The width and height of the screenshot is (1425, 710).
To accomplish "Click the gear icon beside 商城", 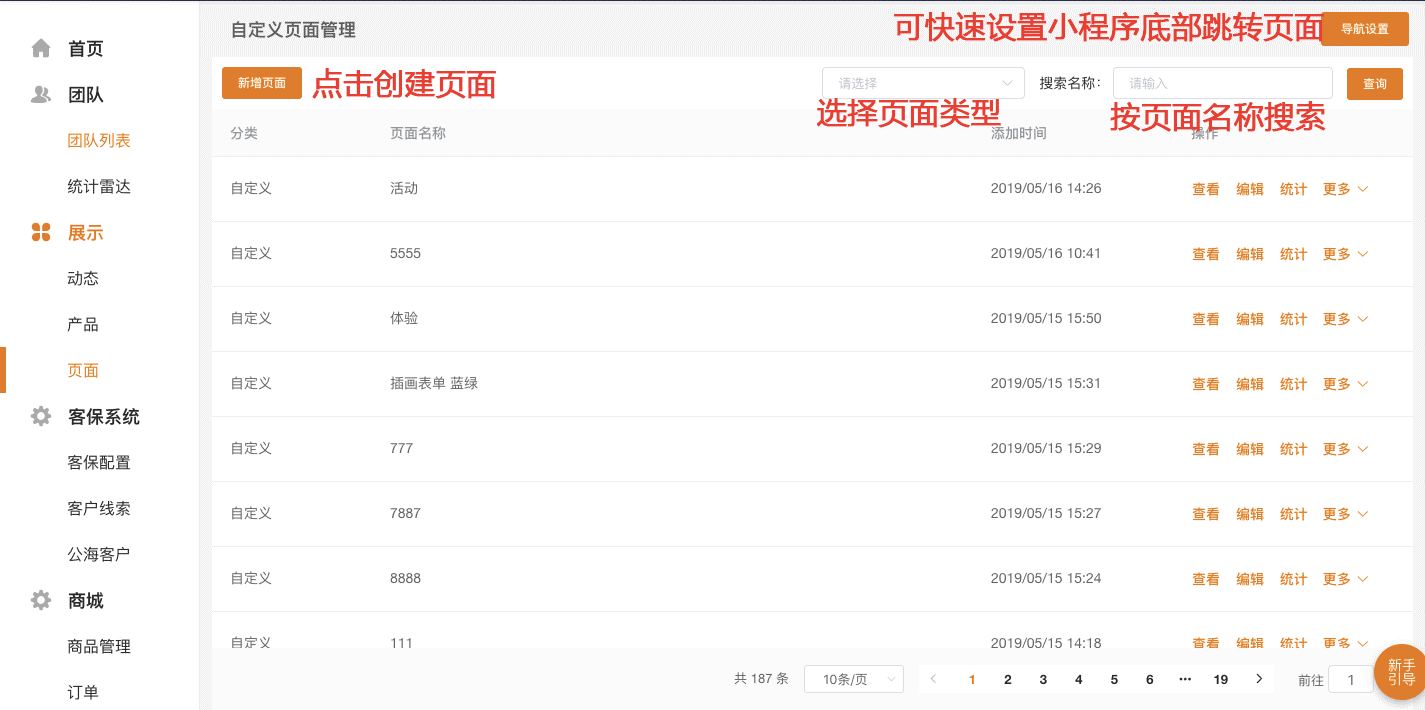I will (41, 600).
